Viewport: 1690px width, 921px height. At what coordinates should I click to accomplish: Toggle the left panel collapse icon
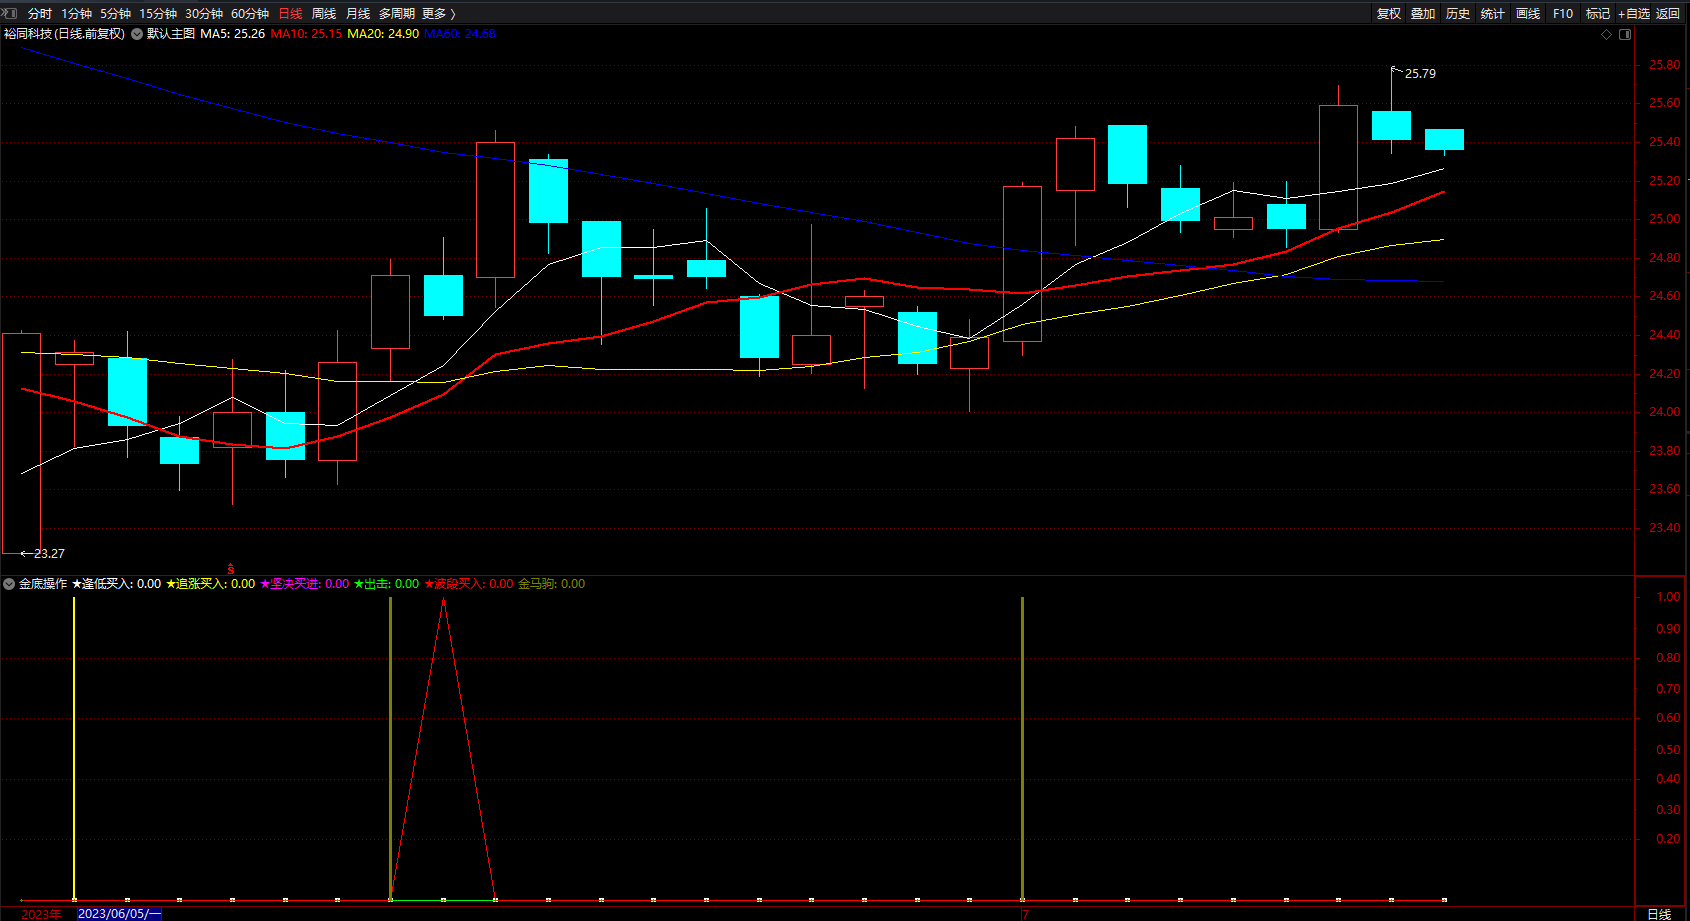click(x=10, y=13)
